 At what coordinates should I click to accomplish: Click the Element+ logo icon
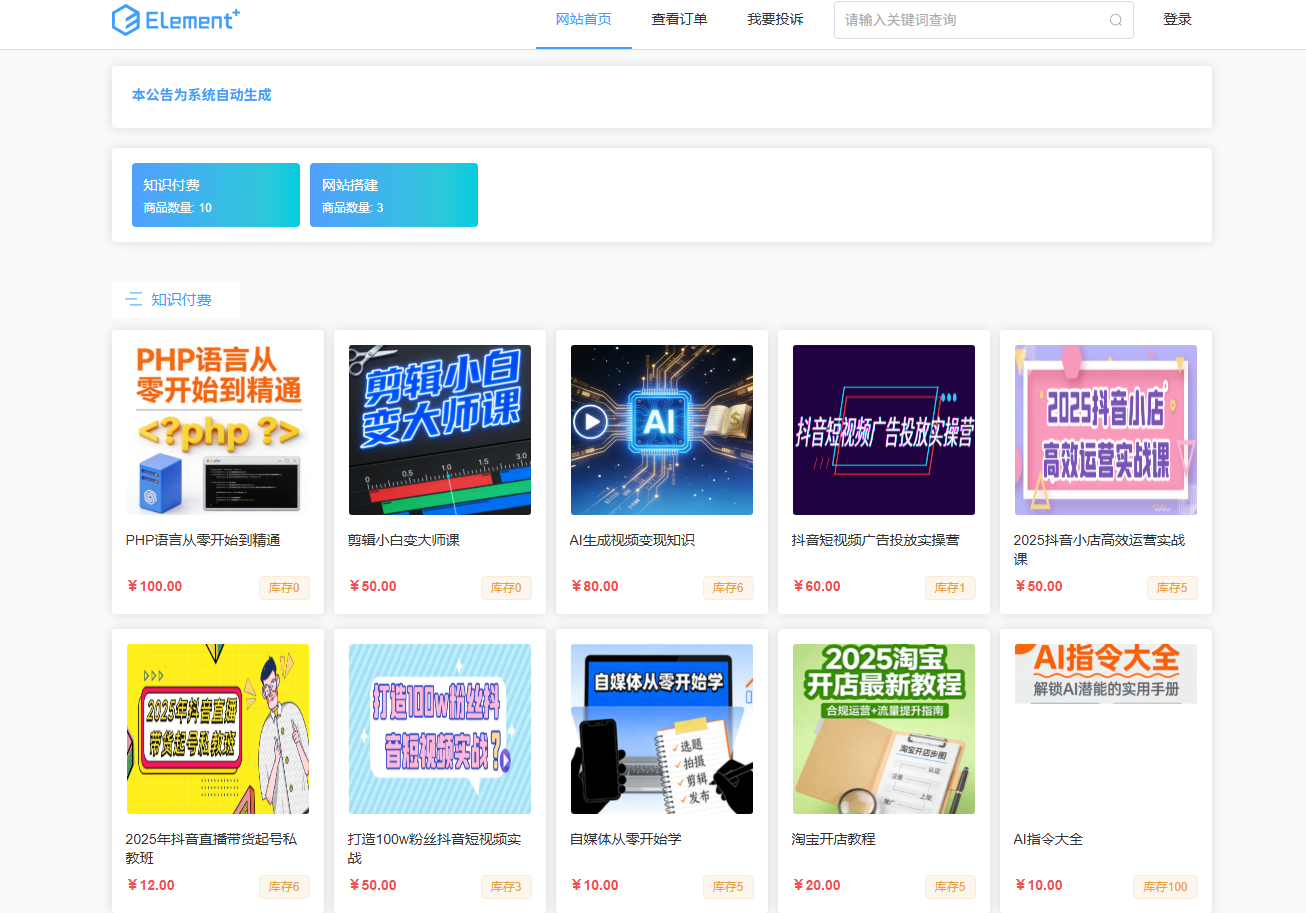click(x=126, y=20)
